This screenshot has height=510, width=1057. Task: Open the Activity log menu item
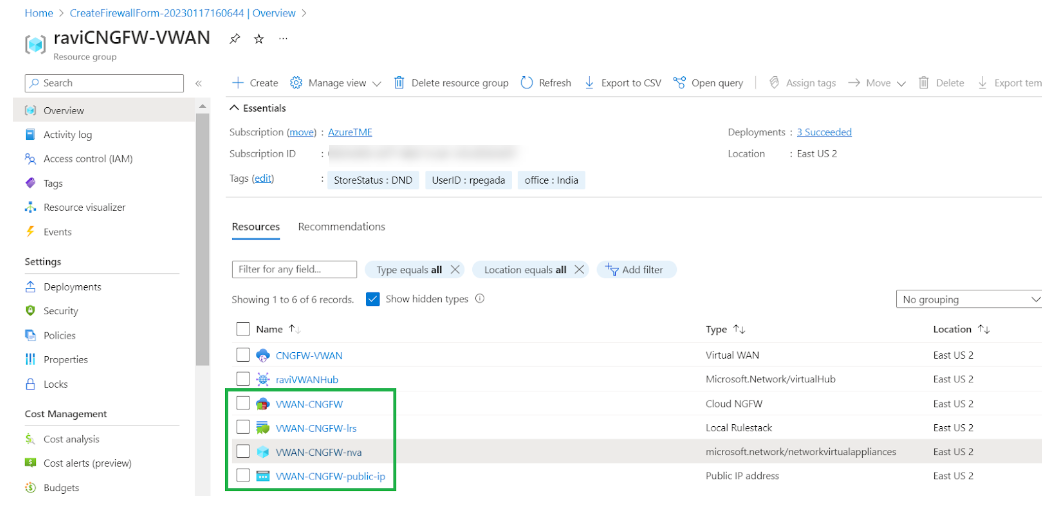tap(67, 135)
